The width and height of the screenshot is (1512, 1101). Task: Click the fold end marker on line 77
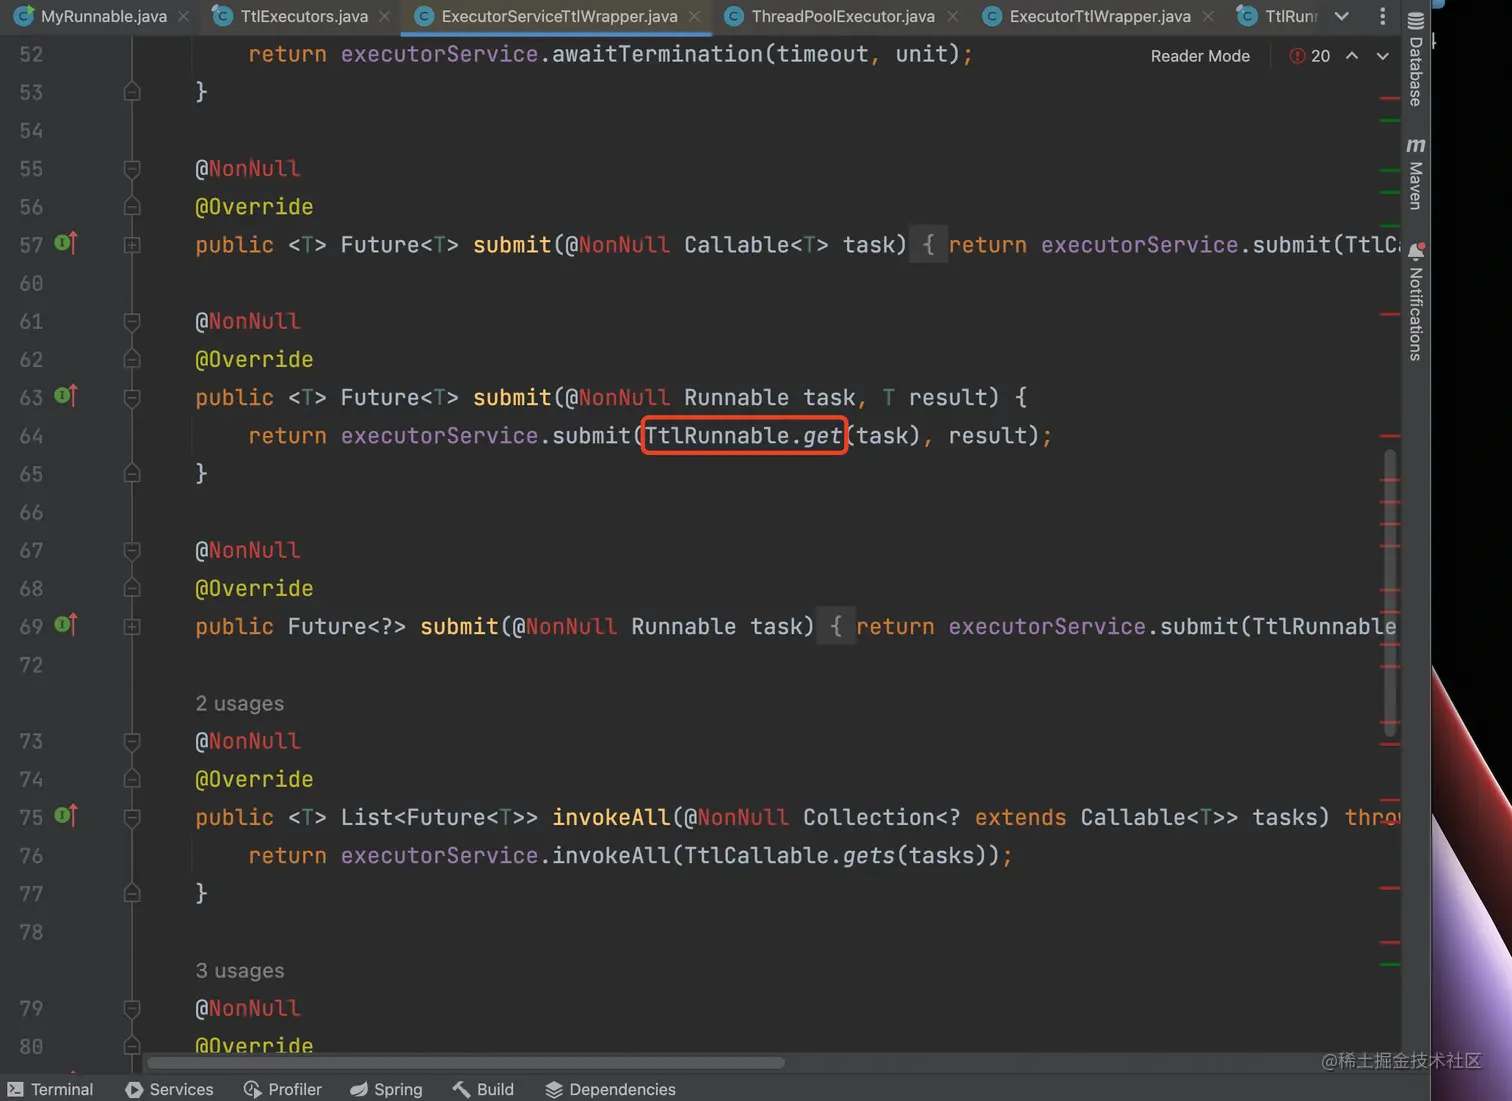(132, 894)
